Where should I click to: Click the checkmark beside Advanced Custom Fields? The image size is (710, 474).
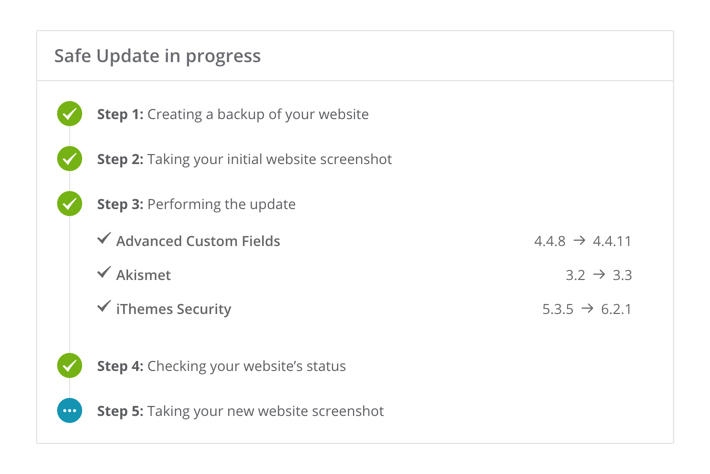pos(104,240)
